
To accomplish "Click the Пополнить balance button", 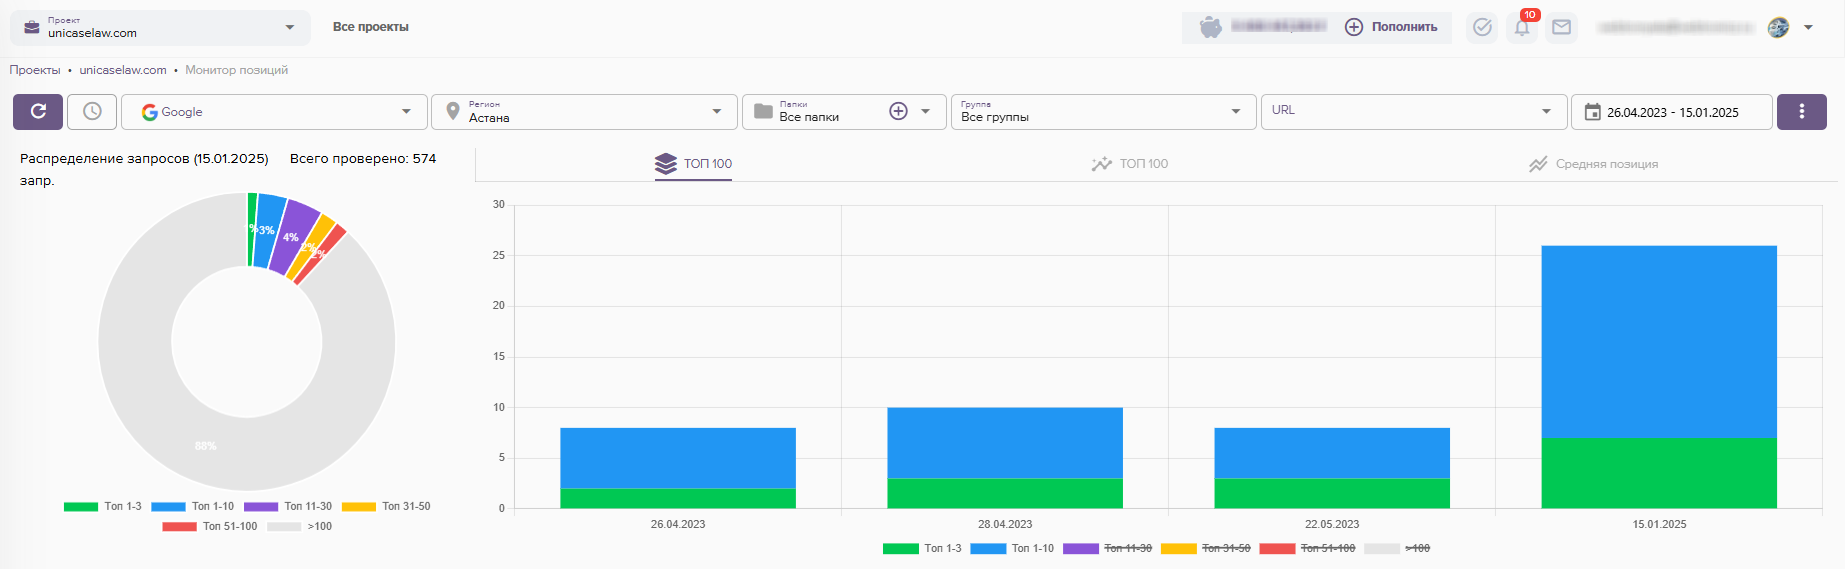I will [1391, 28].
